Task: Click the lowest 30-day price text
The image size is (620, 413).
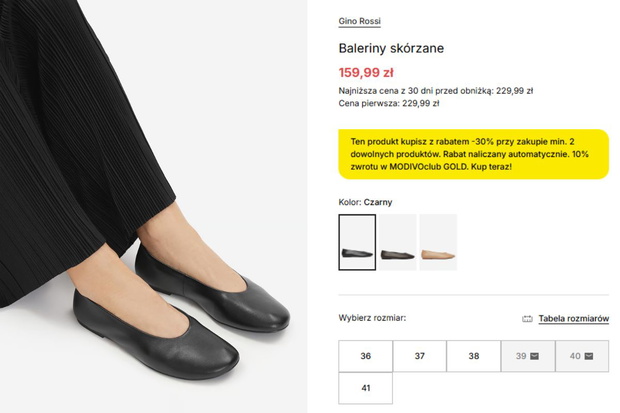Action: coord(436,91)
